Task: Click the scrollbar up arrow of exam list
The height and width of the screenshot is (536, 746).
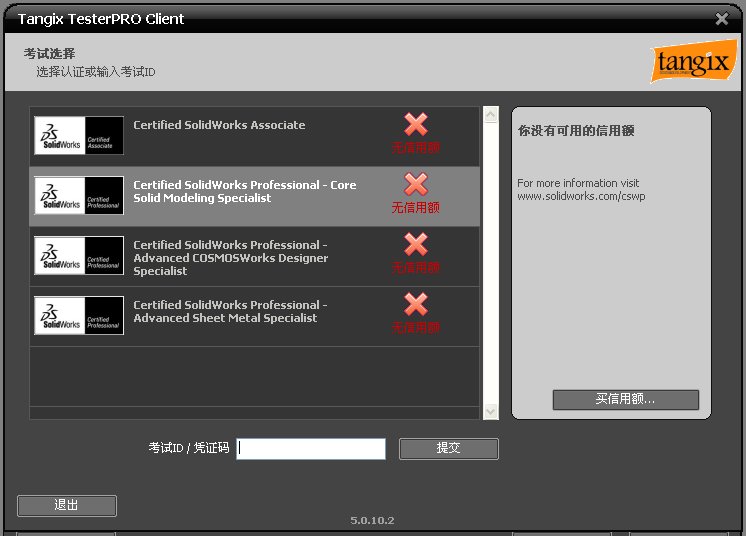Action: point(491,115)
